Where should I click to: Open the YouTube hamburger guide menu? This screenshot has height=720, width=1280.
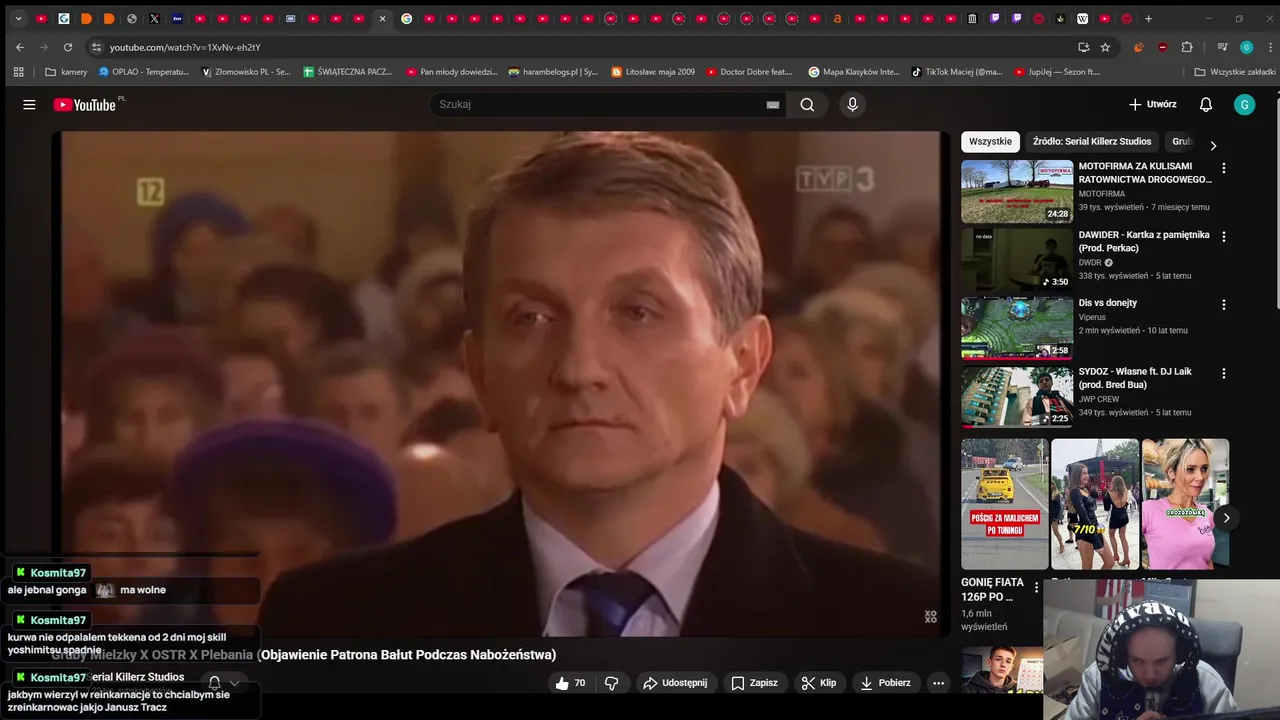click(29, 105)
